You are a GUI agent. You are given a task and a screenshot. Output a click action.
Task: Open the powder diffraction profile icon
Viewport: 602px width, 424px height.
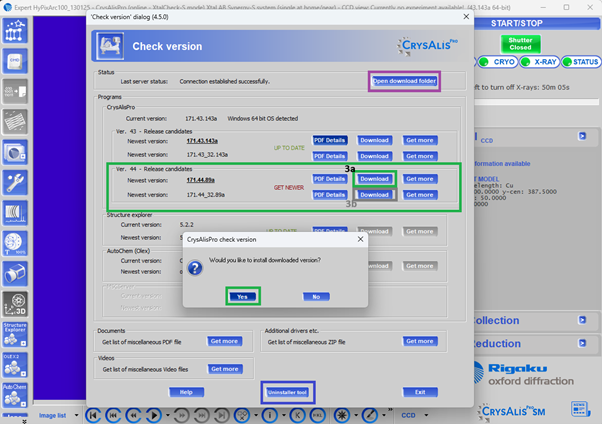15,213
